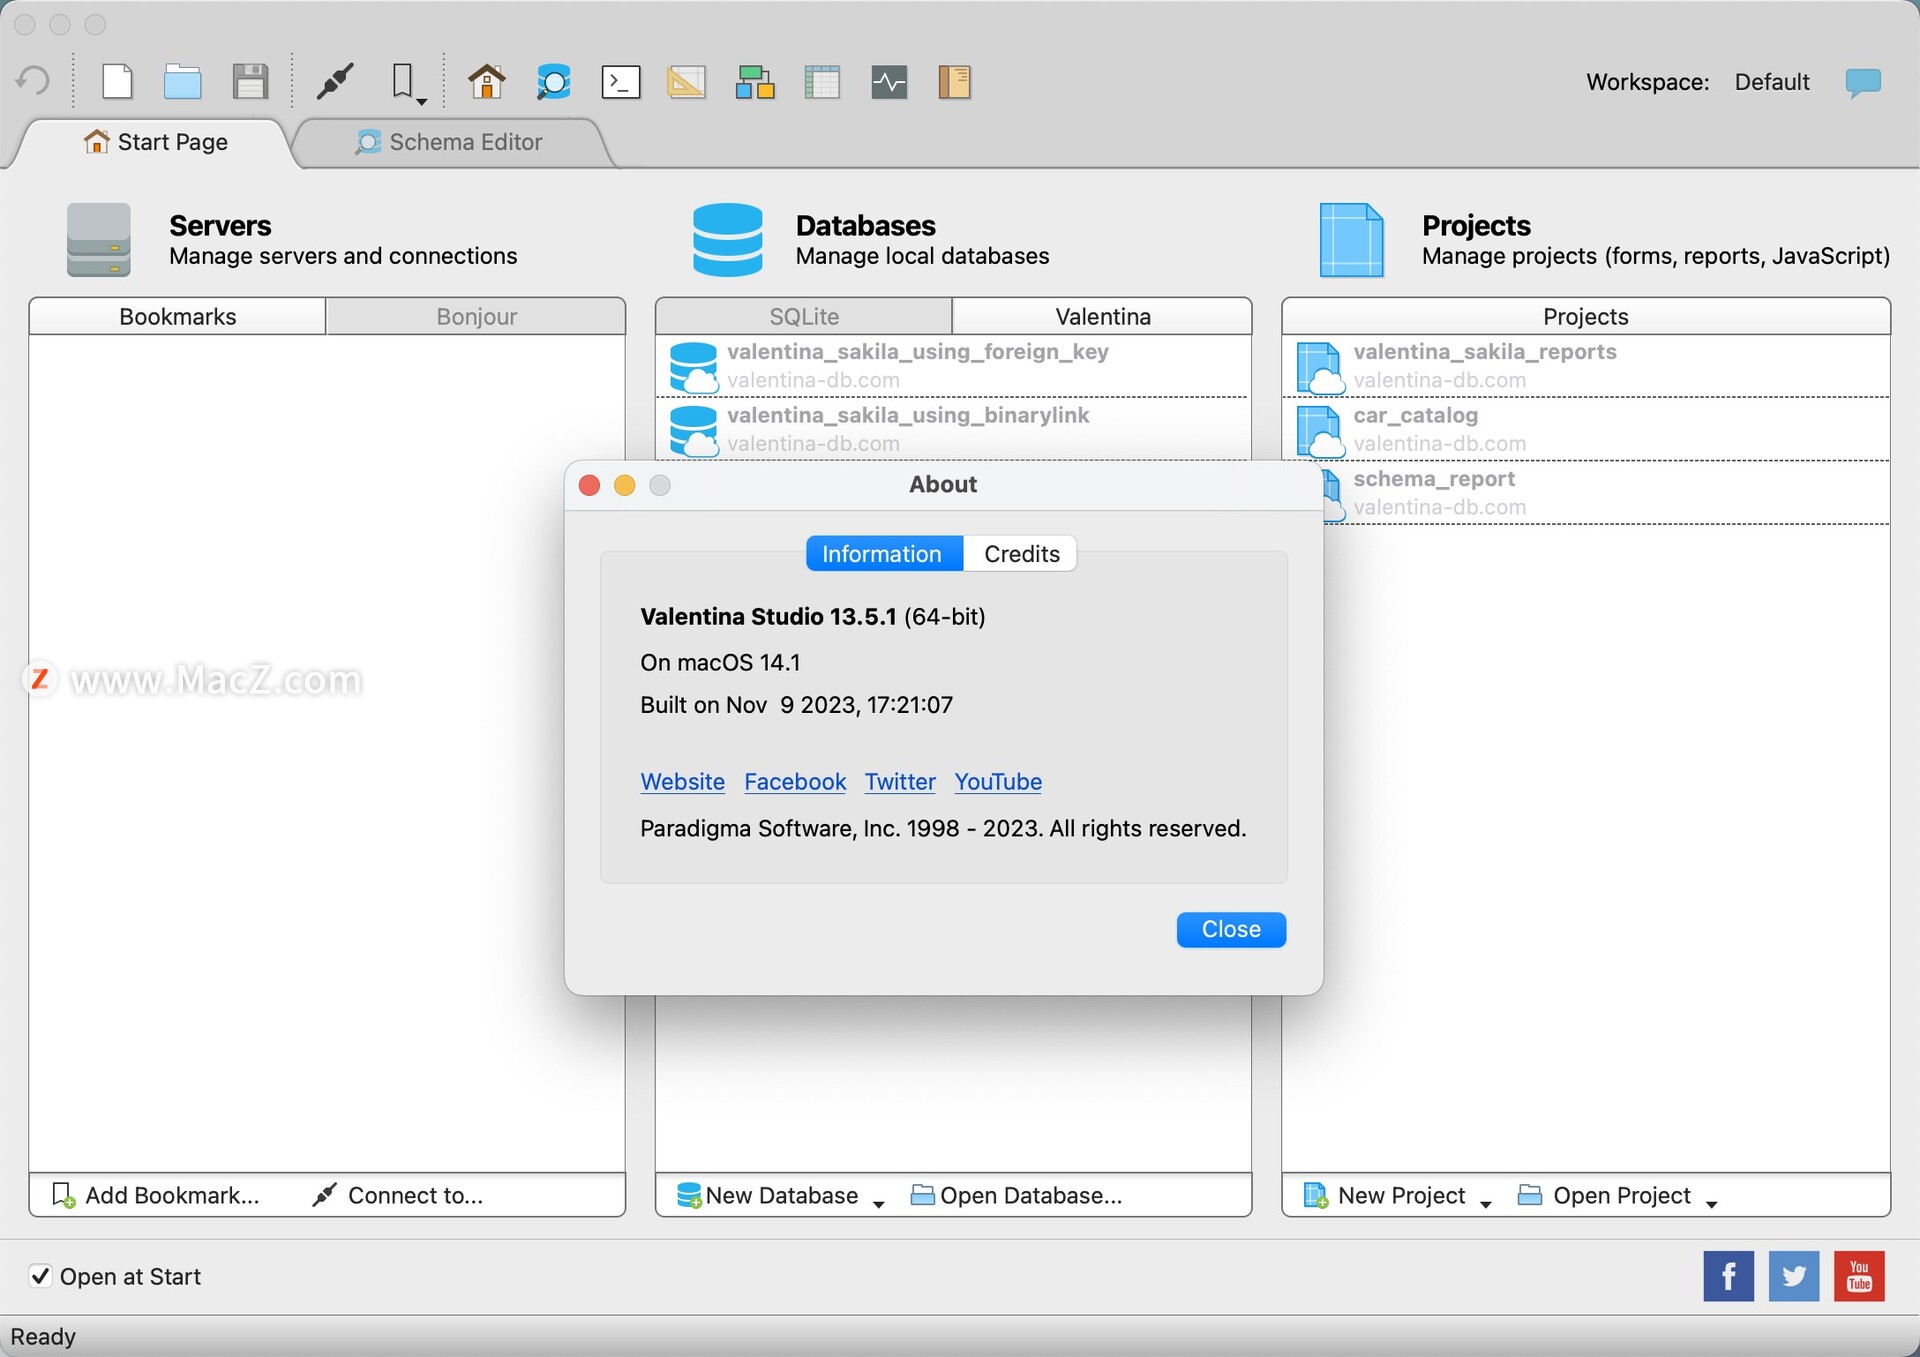Click Connect to... button
The height and width of the screenshot is (1357, 1920).
[x=397, y=1195]
